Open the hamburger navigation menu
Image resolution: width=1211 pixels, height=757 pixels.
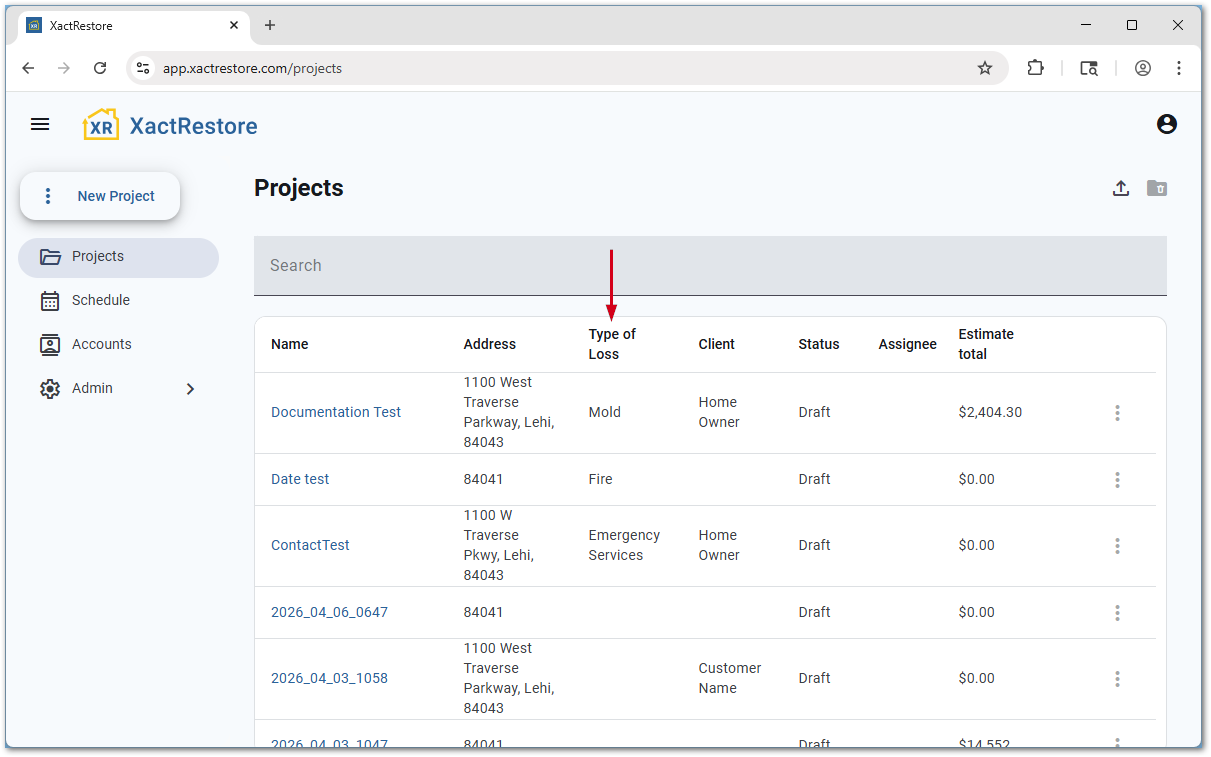point(40,125)
